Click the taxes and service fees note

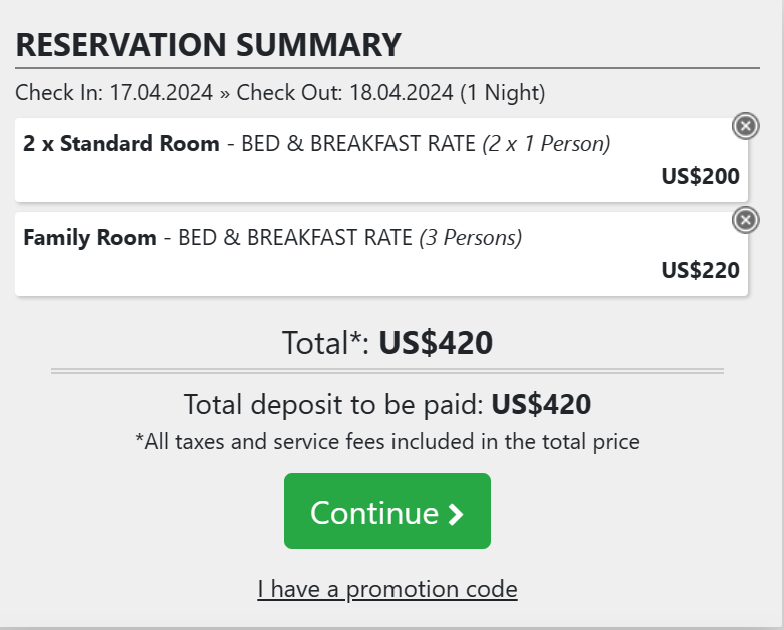387,441
